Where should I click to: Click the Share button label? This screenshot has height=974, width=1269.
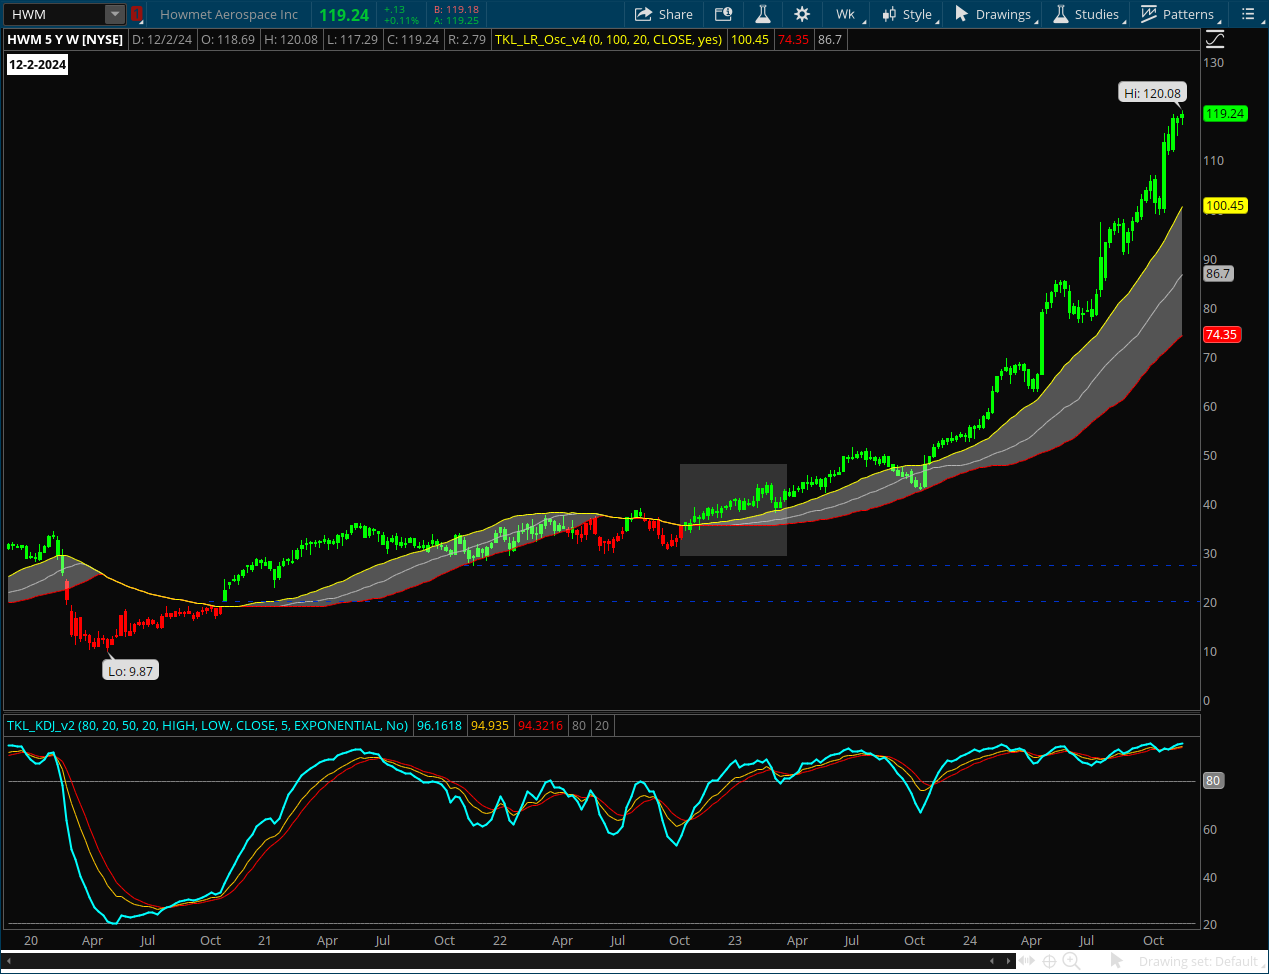tap(676, 14)
